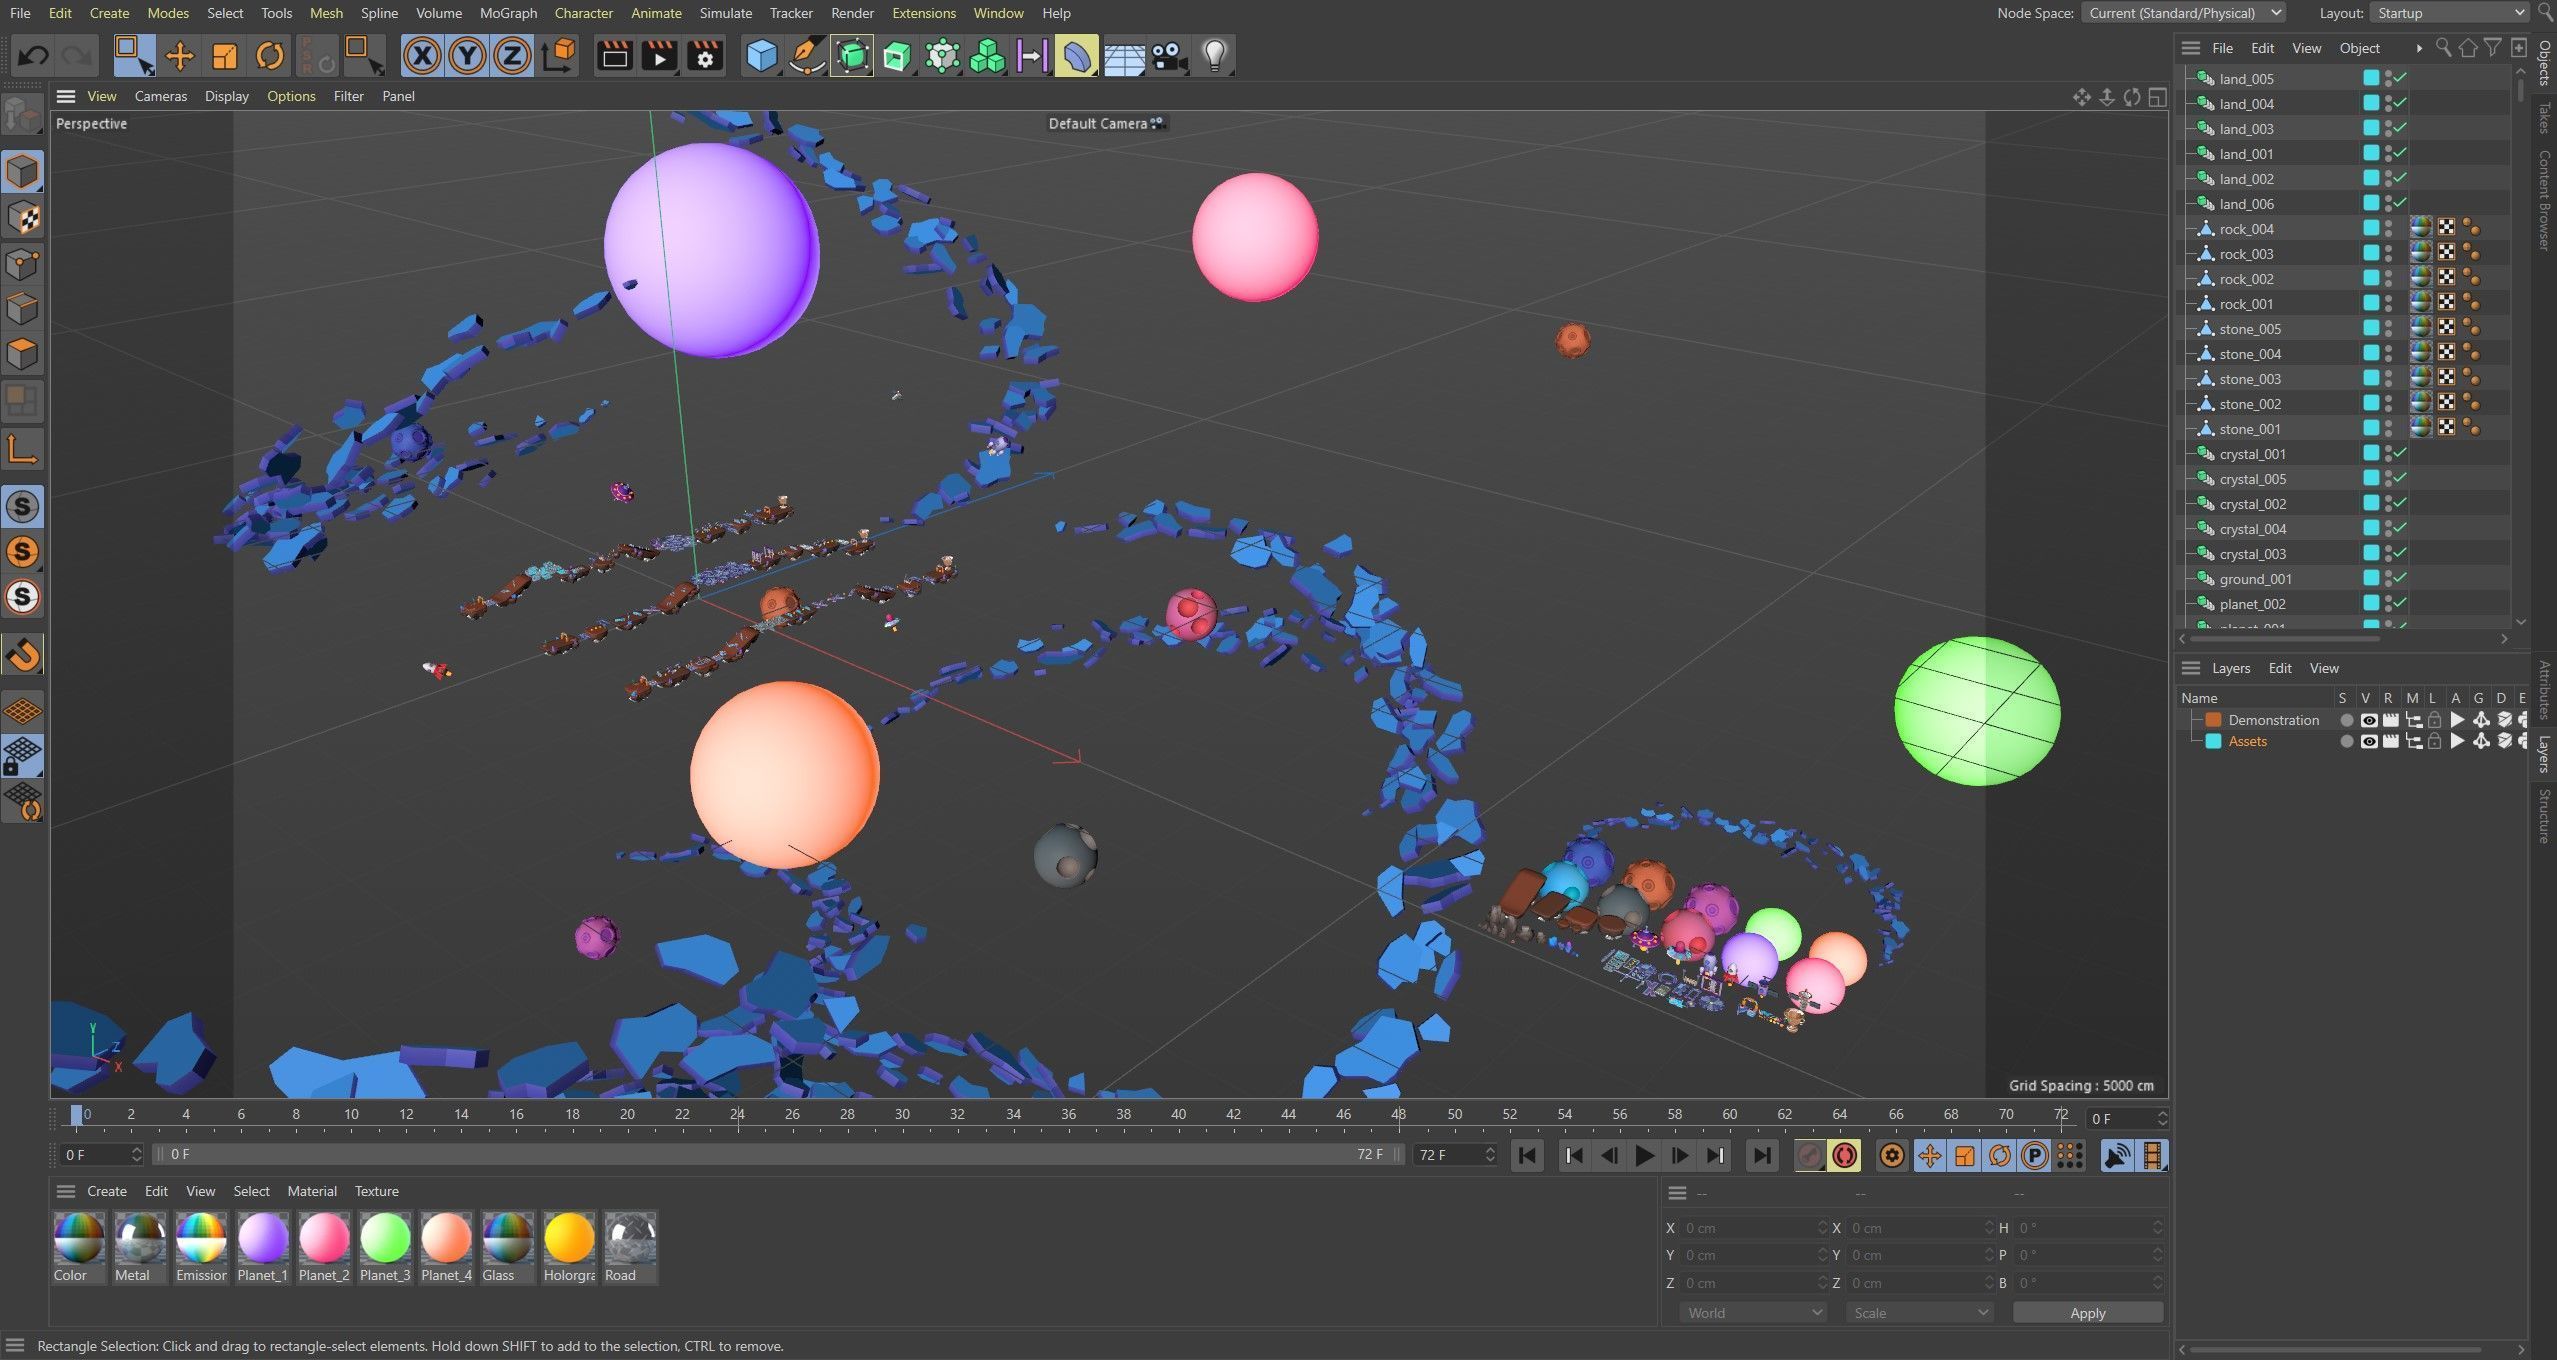Image resolution: width=2557 pixels, height=1360 pixels.
Task: Toggle X axis lock
Action: 422,56
